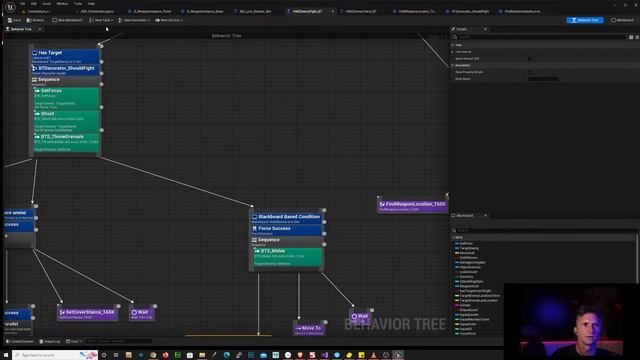Switch to Blackboard mode button
The width and height of the screenshot is (640, 360).
click(x=622, y=20)
